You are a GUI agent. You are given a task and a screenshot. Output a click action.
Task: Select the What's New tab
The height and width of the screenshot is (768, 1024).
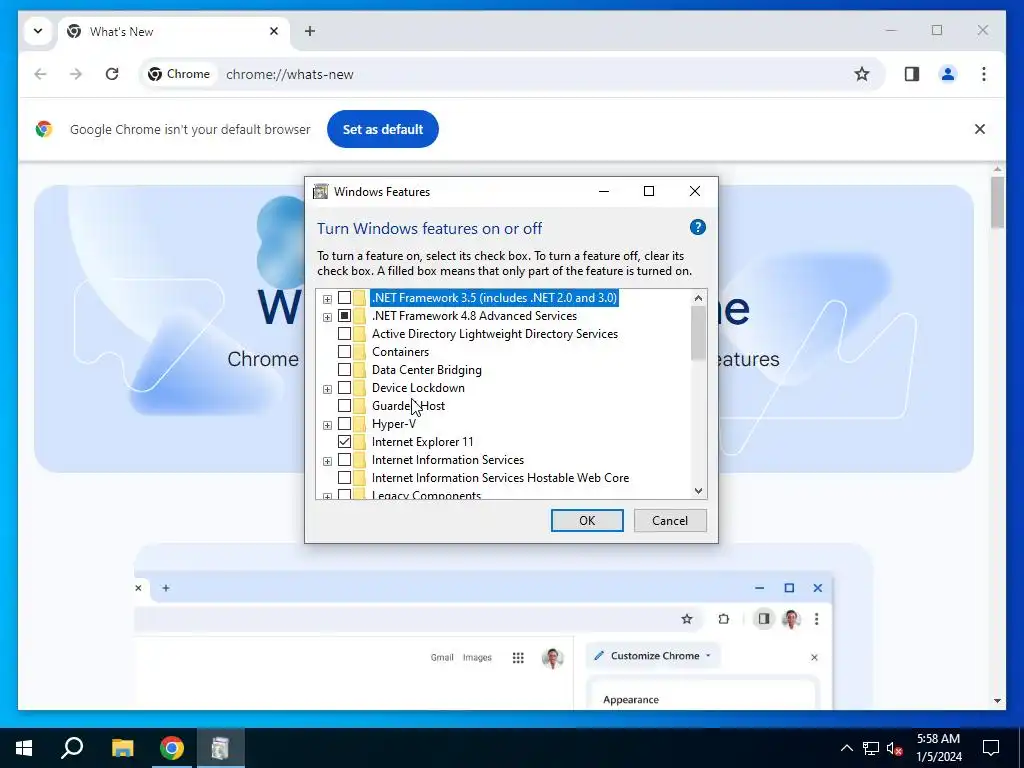tap(175, 31)
